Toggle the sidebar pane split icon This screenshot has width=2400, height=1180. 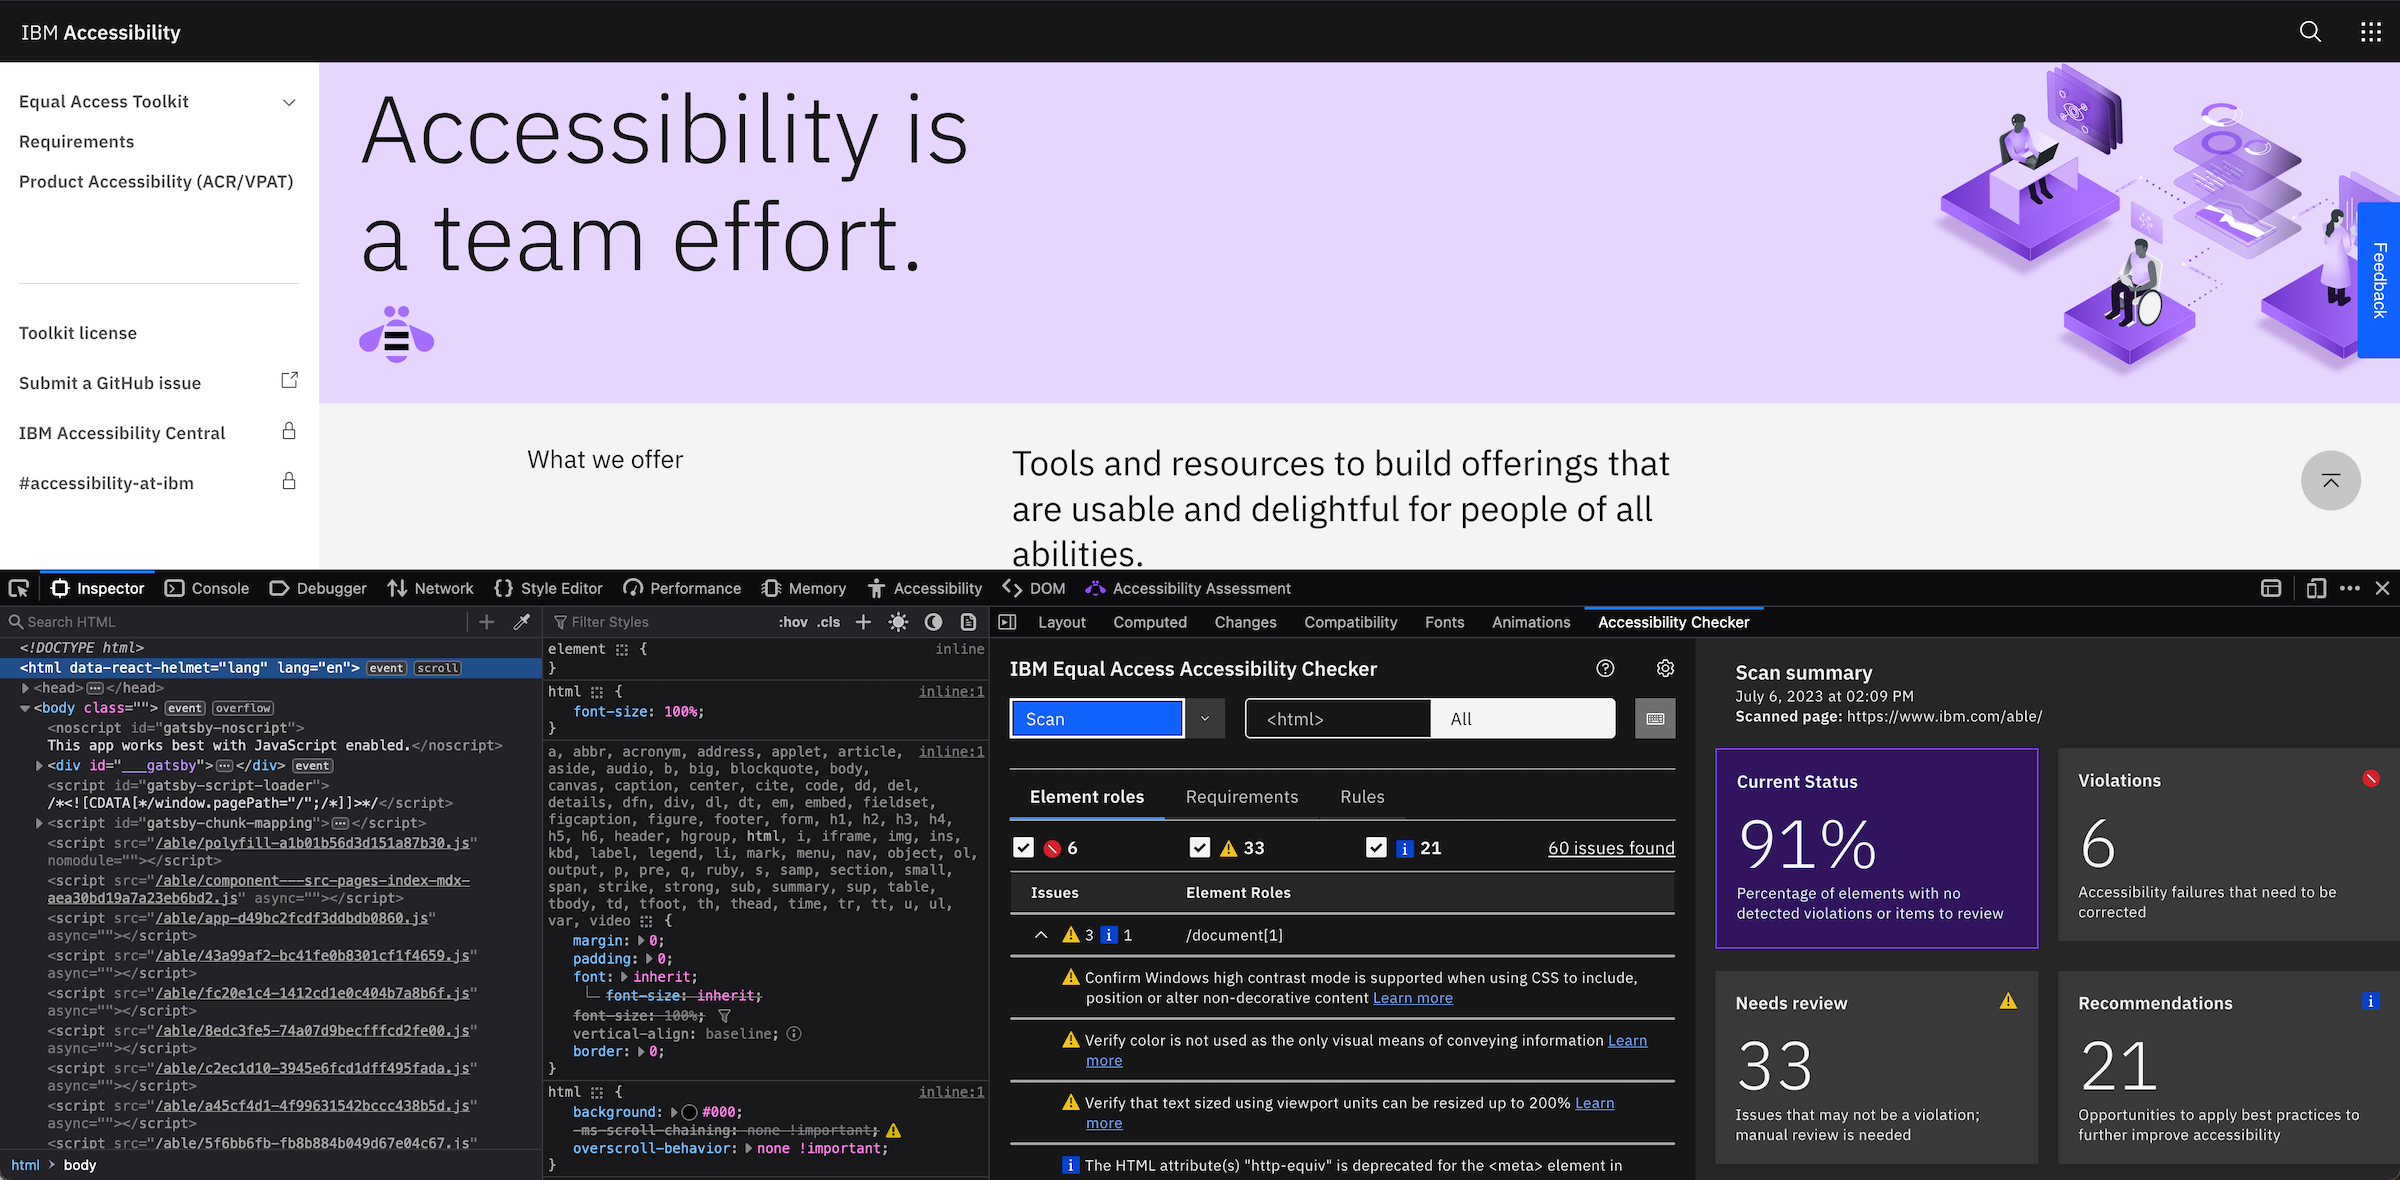pos(1008,622)
